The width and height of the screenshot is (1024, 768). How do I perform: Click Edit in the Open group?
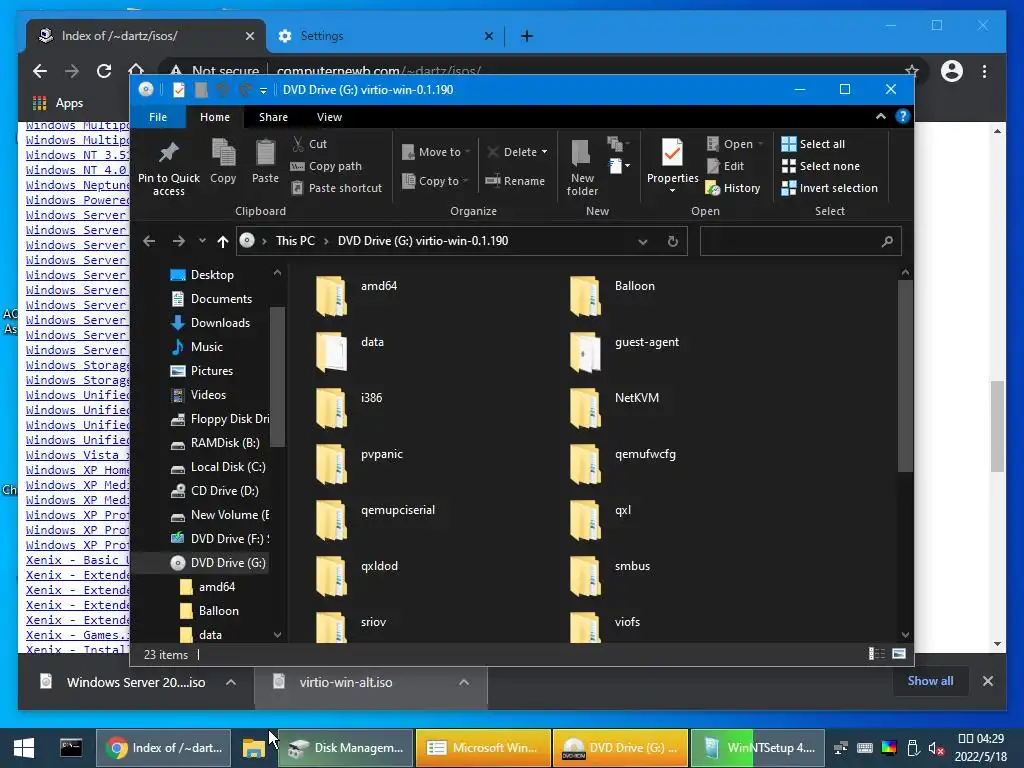pyautogui.click(x=725, y=166)
